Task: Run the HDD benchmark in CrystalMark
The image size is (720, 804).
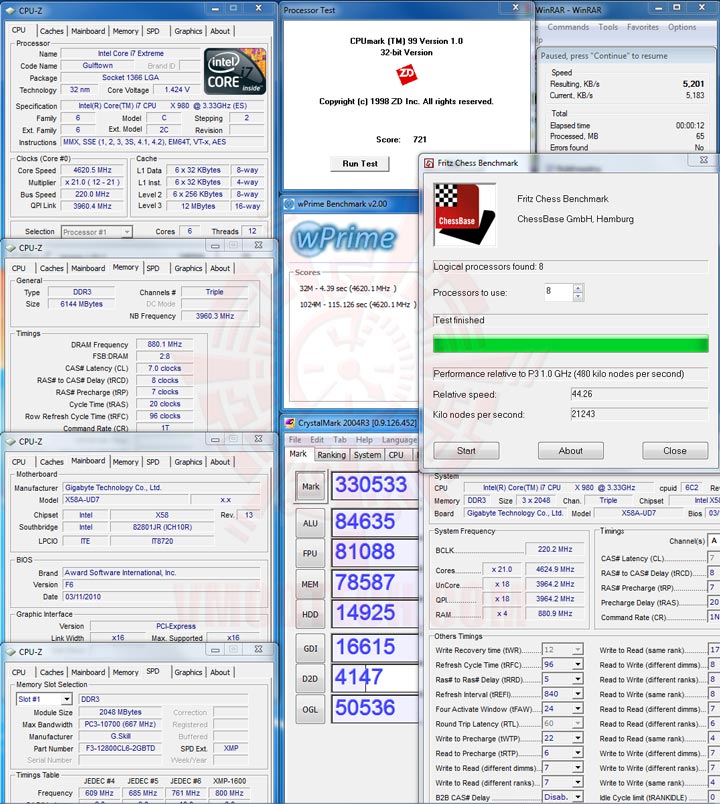Action: coord(310,614)
